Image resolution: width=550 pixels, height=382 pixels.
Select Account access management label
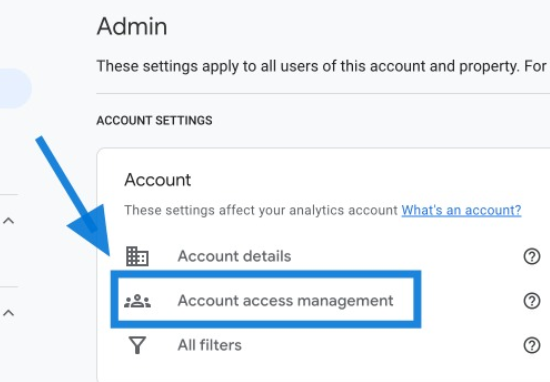pyautogui.click(x=286, y=301)
